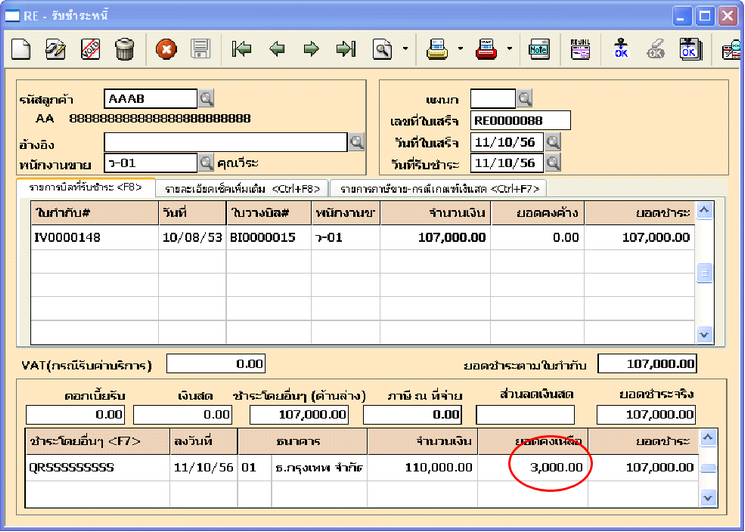This screenshot has height=532, width=745.
Task: Click the yellow printer icon
Action: [x=437, y=48]
